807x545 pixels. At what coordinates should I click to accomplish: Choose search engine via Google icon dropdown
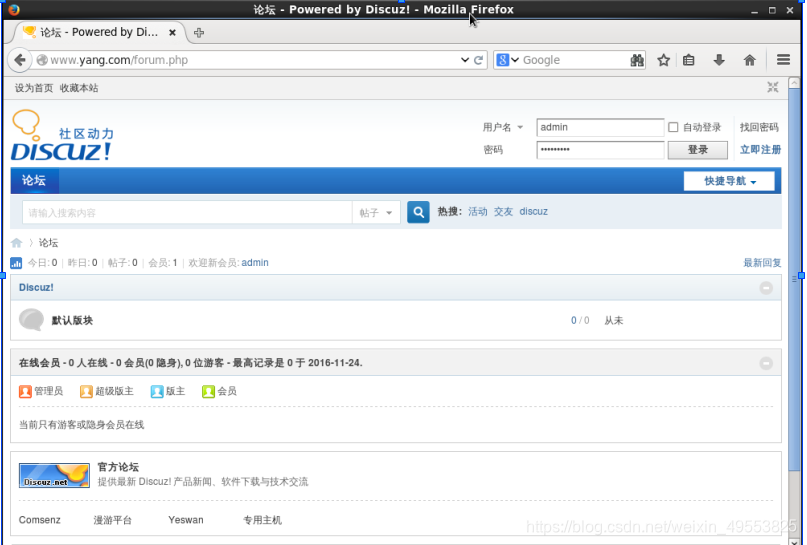coord(507,60)
